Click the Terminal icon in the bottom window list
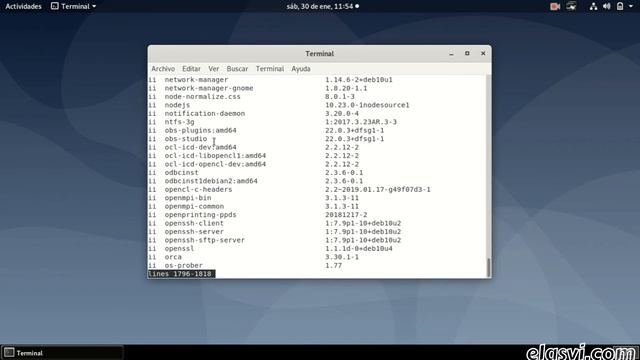This screenshot has width=640, height=360. 9,353
